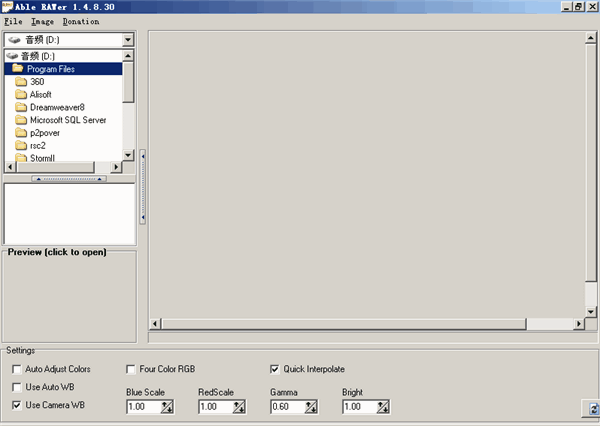Click the folder tree vertical scrollbar thumb
This screenshot has width=600, height=426.
(x=128, y=82)
